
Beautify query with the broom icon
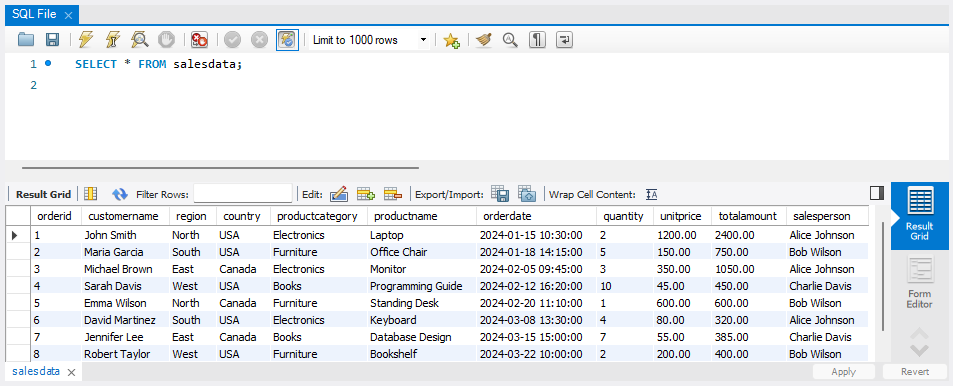[x=483, y=40]
